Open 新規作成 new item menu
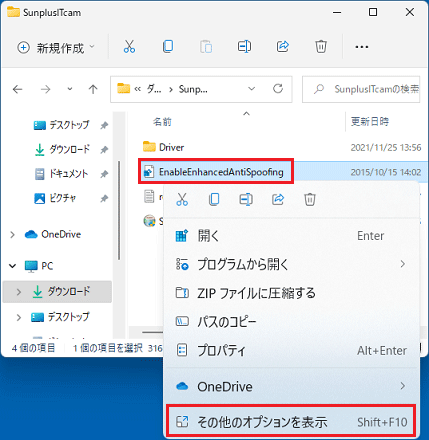 click(x=56, y=48)
